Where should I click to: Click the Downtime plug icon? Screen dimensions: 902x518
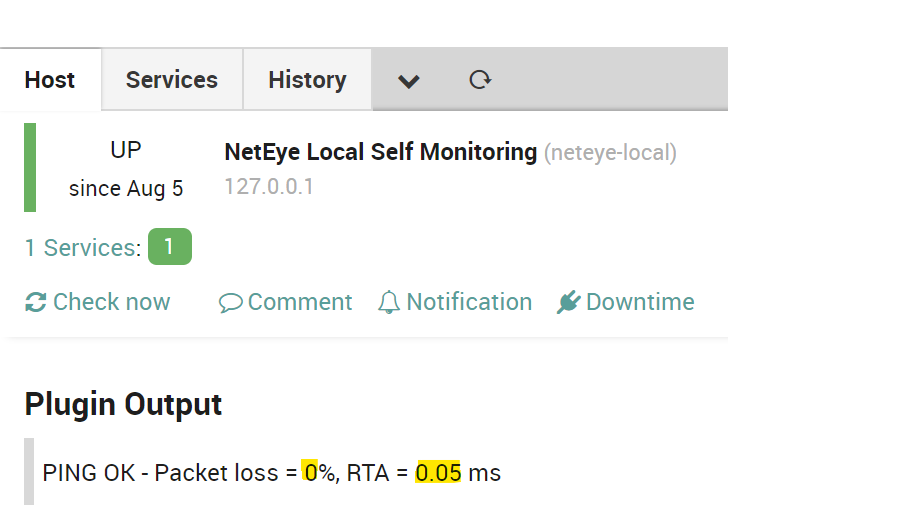point(568,302)
